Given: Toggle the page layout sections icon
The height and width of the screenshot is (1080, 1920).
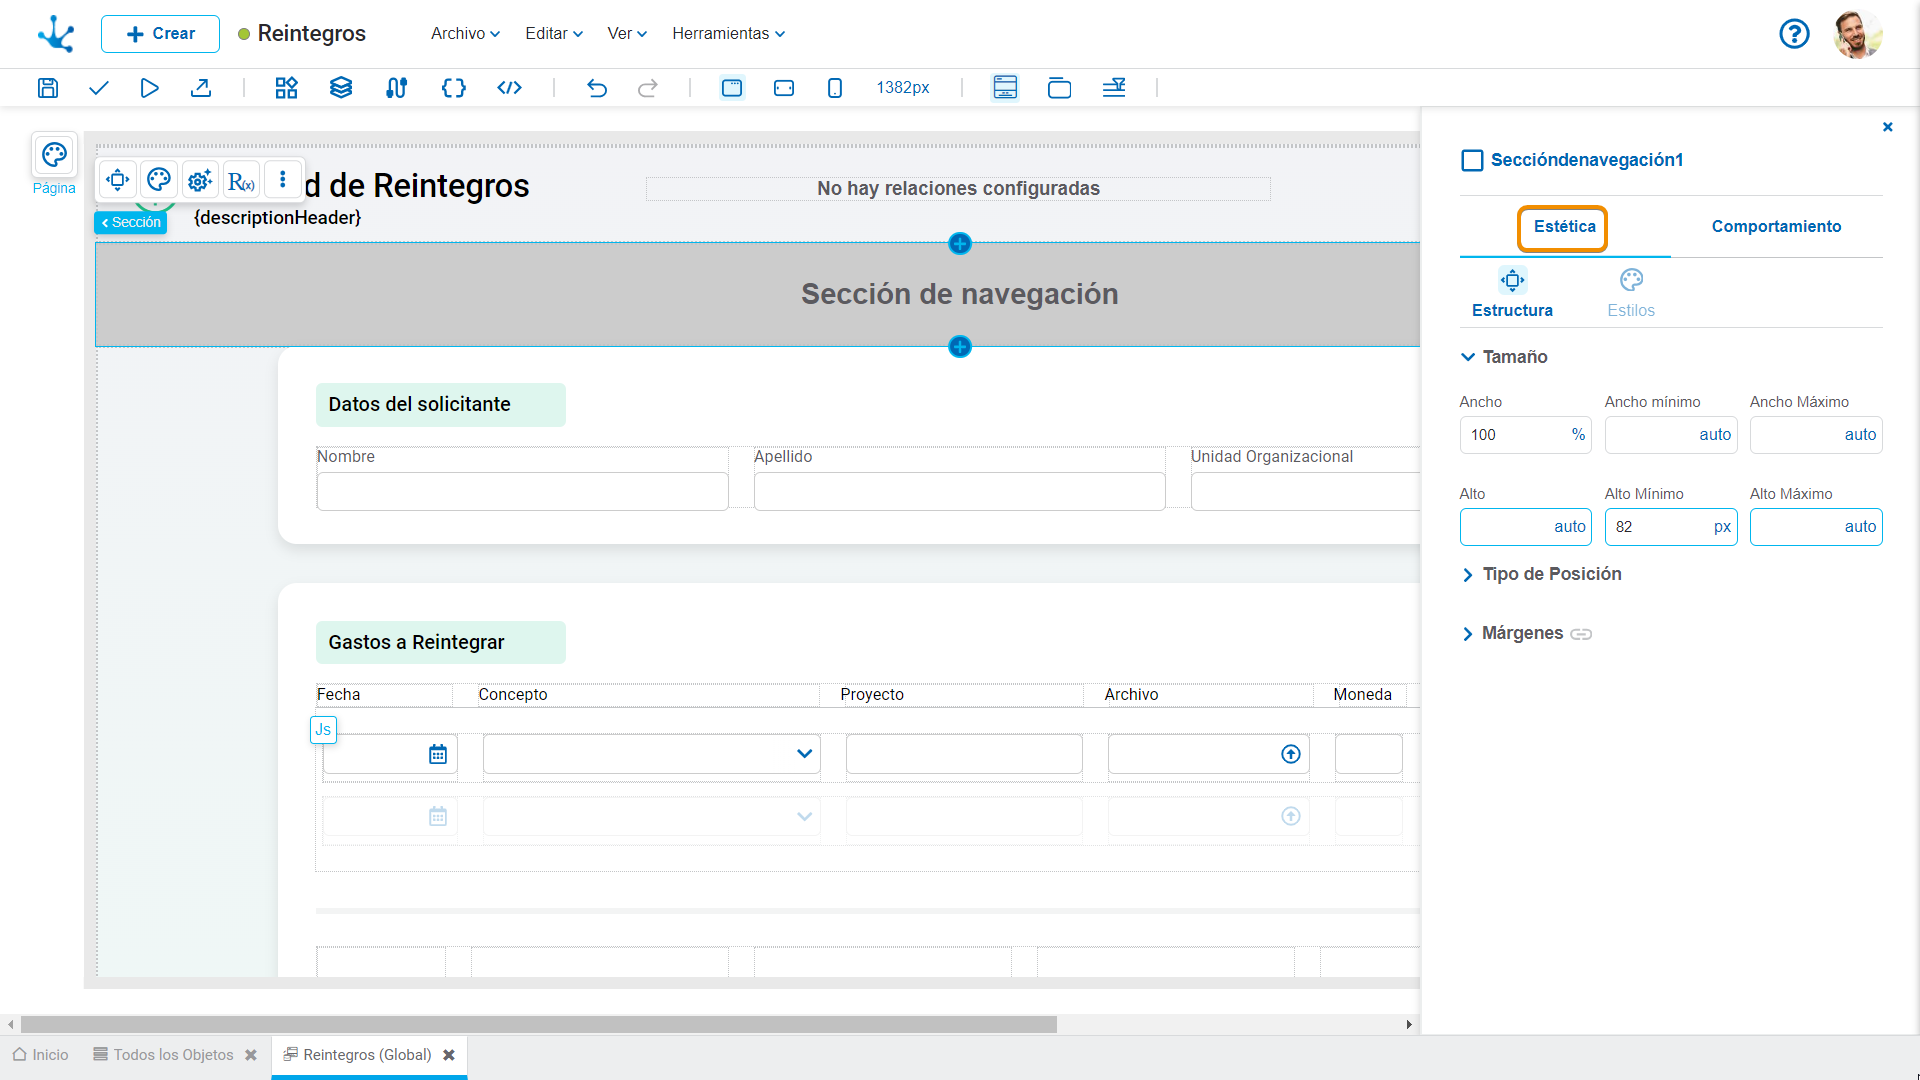Looking at the screenshot, I should click(x=1005, y=88).
